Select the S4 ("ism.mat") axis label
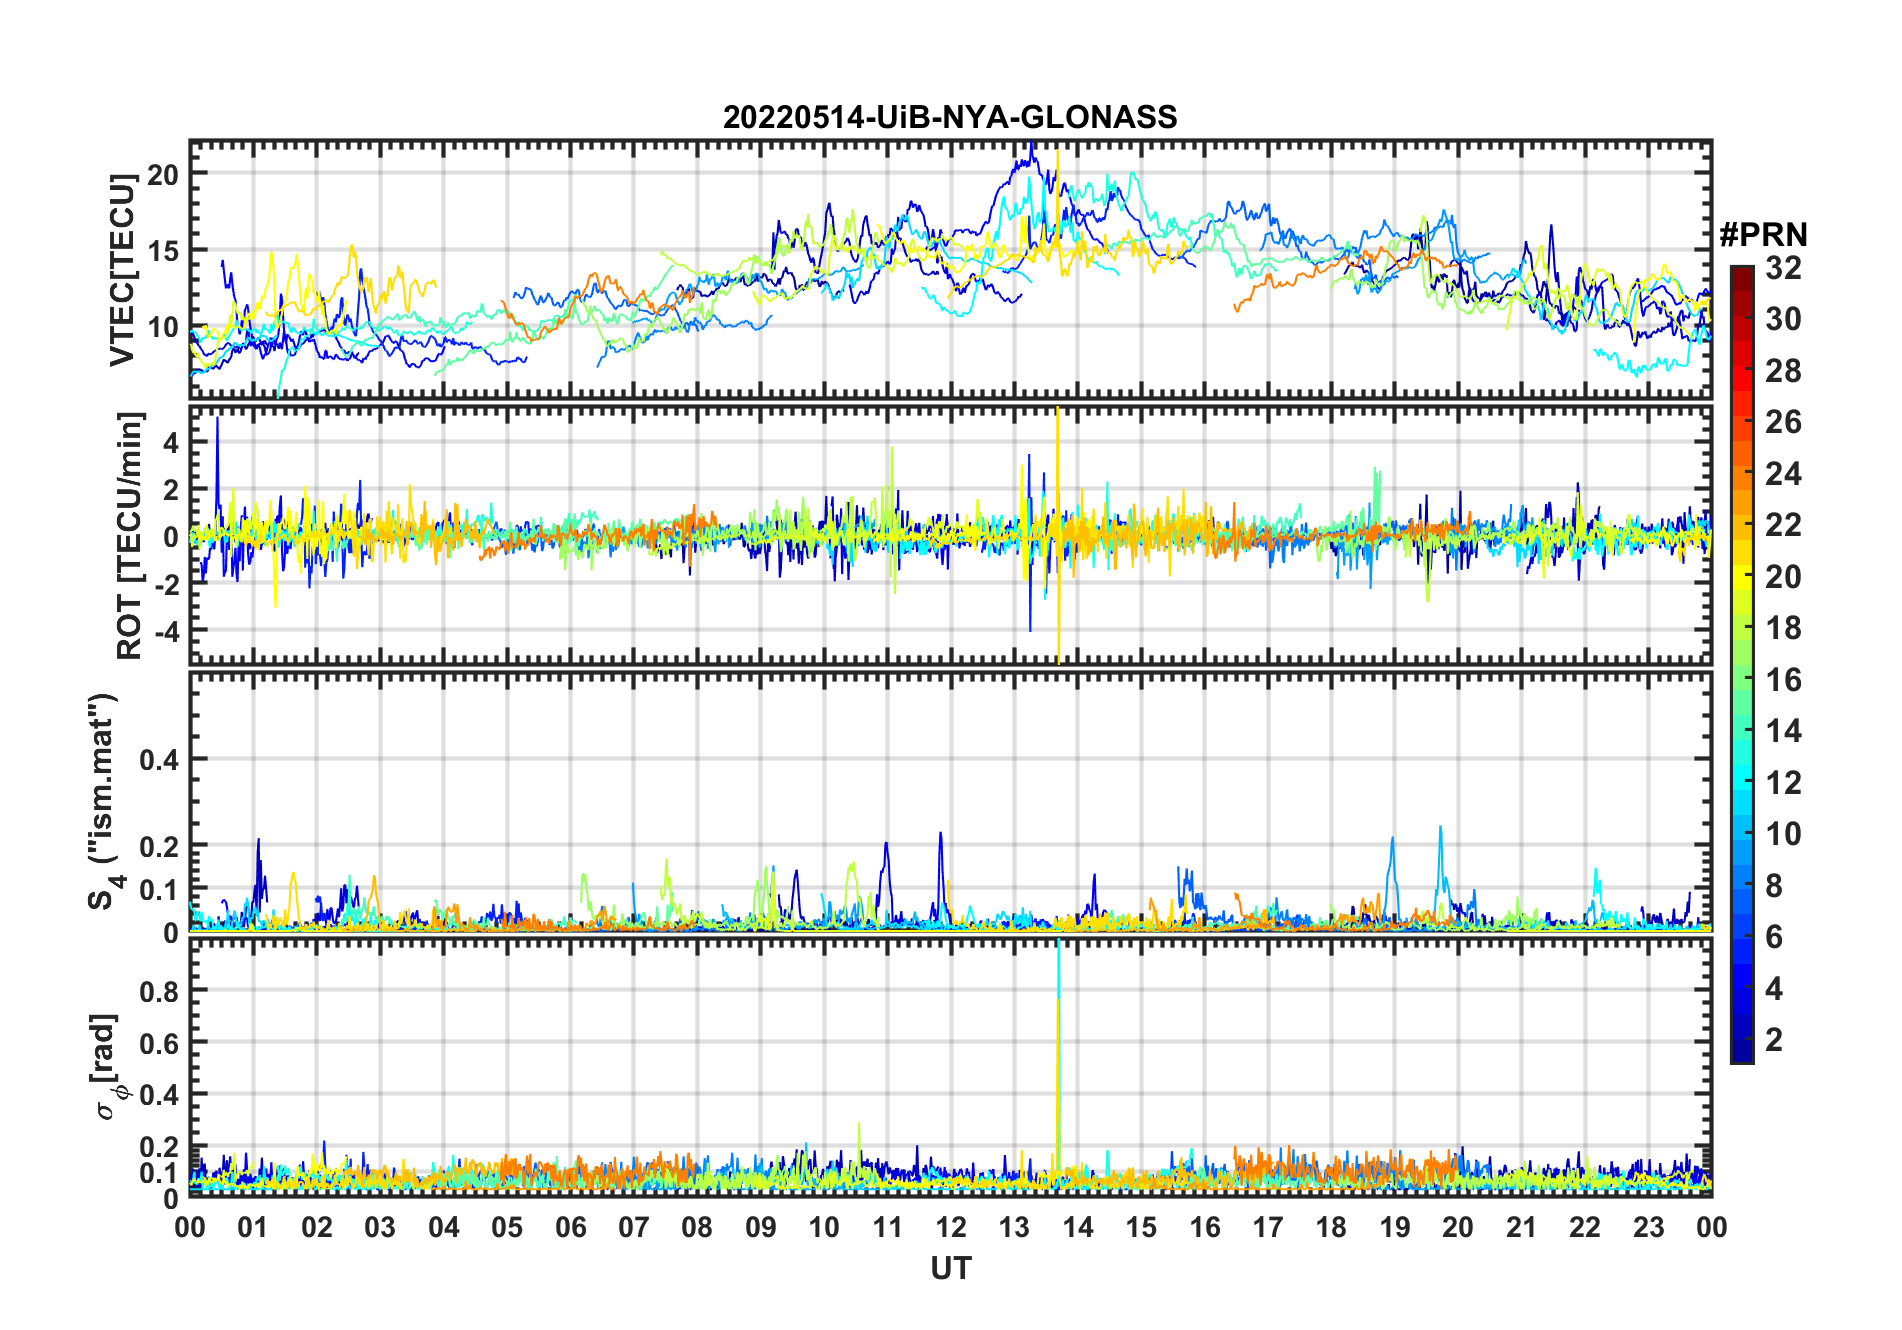 click(103, 801)
